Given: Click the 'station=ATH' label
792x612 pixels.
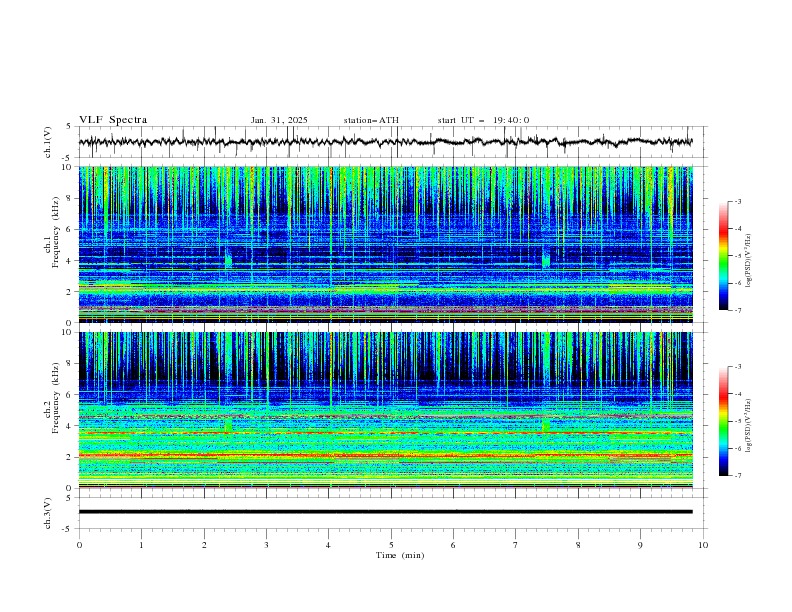Looking at the screenshot, I should pyautogui.click(x=371, y=120).
